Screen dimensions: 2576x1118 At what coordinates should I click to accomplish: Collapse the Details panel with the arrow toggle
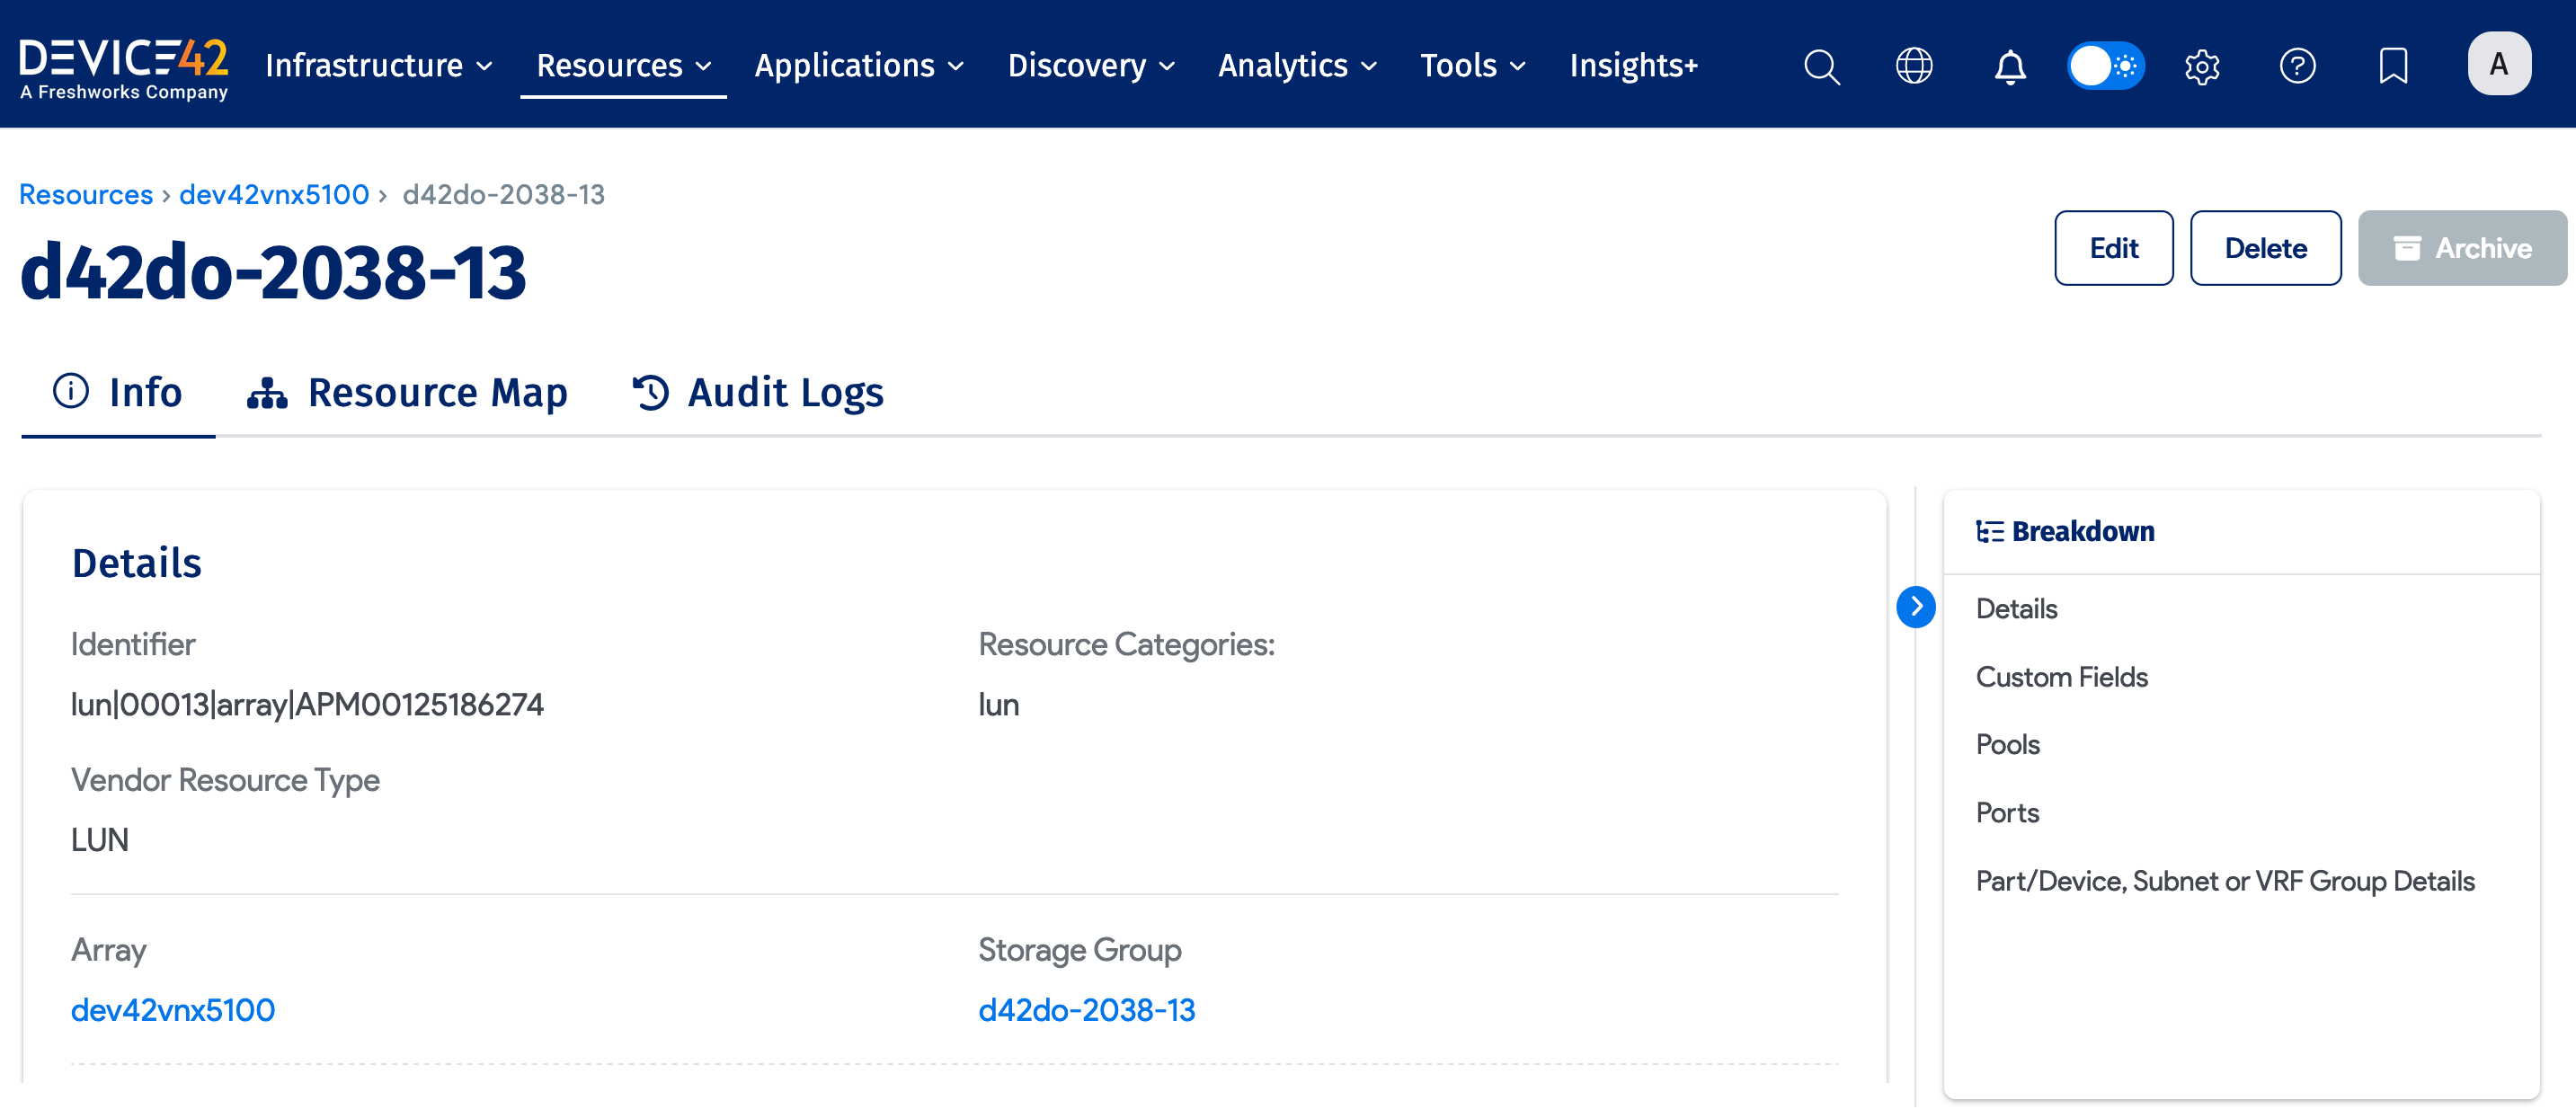click(1917, 605)
